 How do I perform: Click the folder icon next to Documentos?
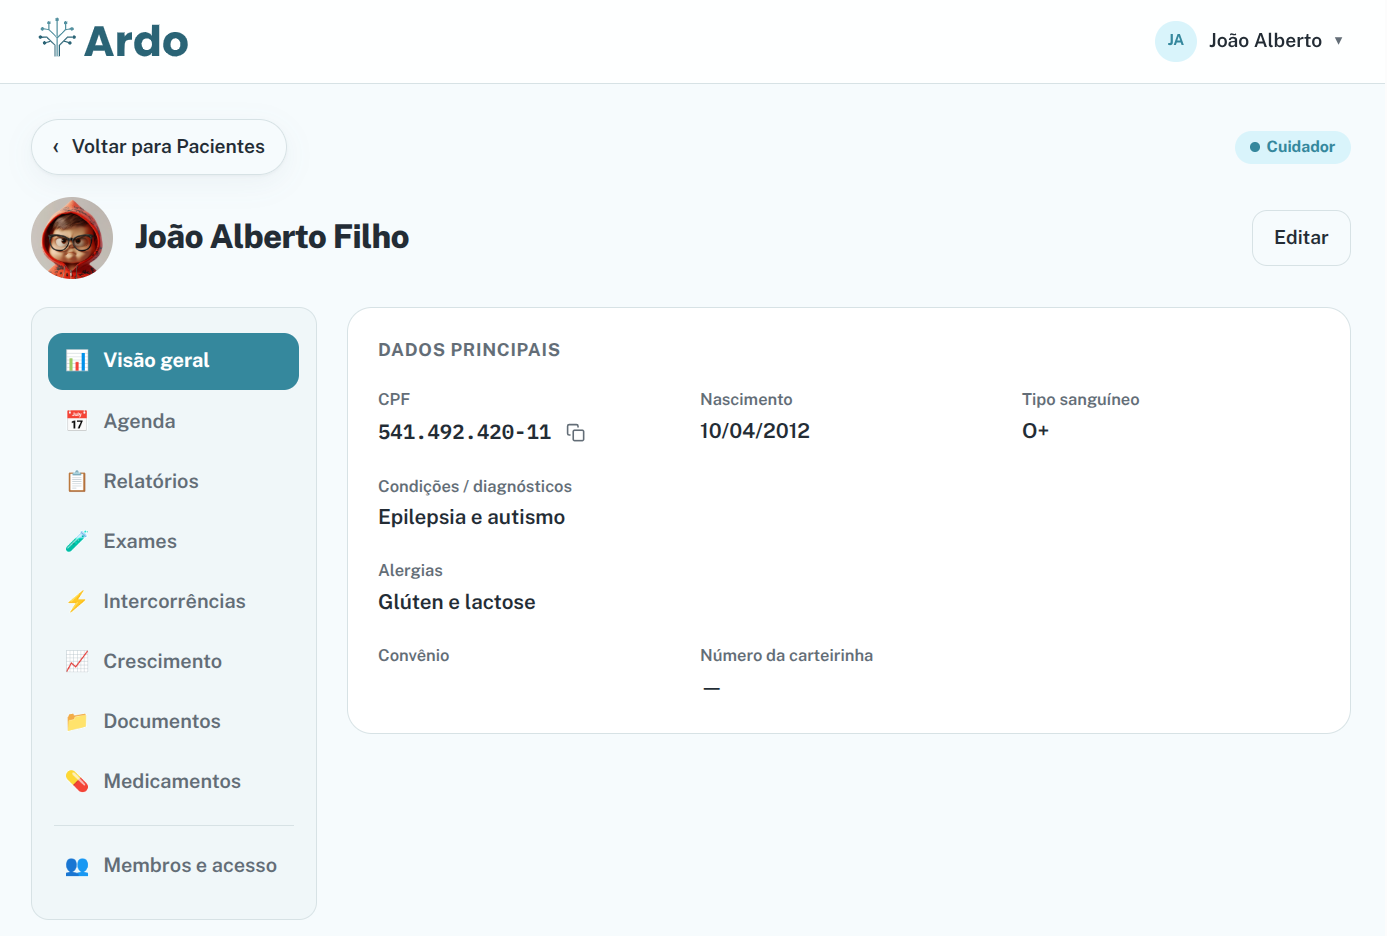(77, 721)
